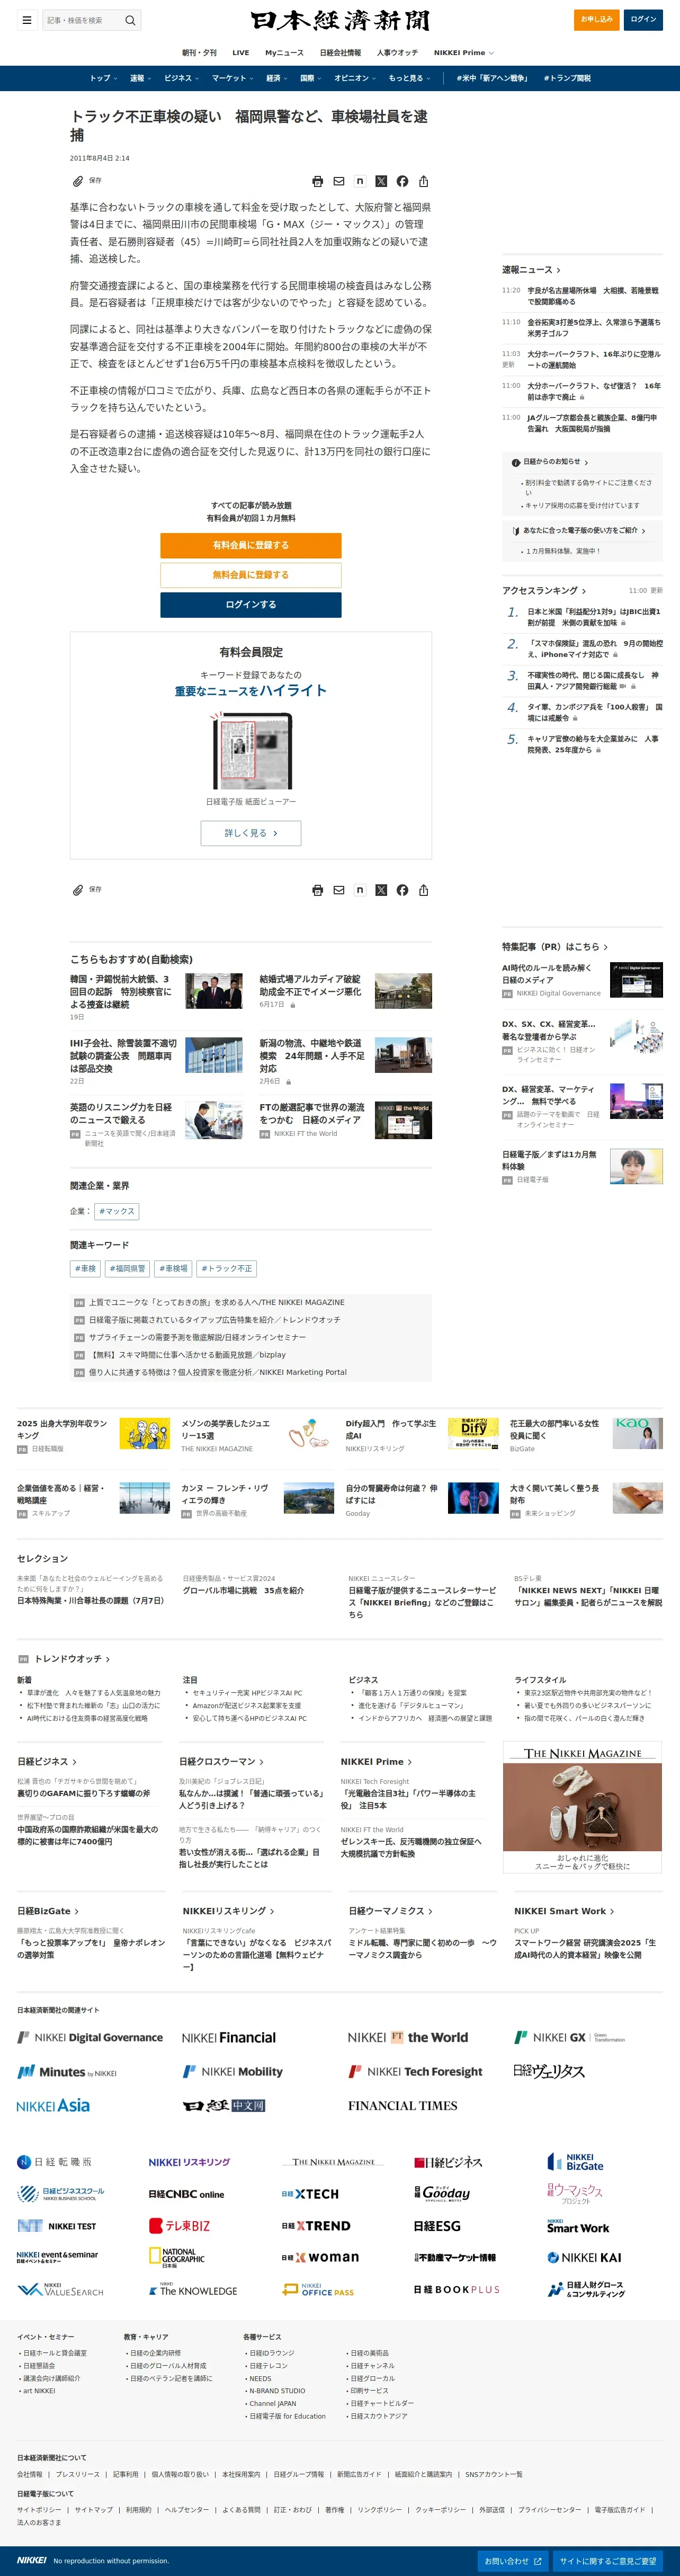
Task: Open the Minutes by NIKKEI logo
Action: 67,2072
